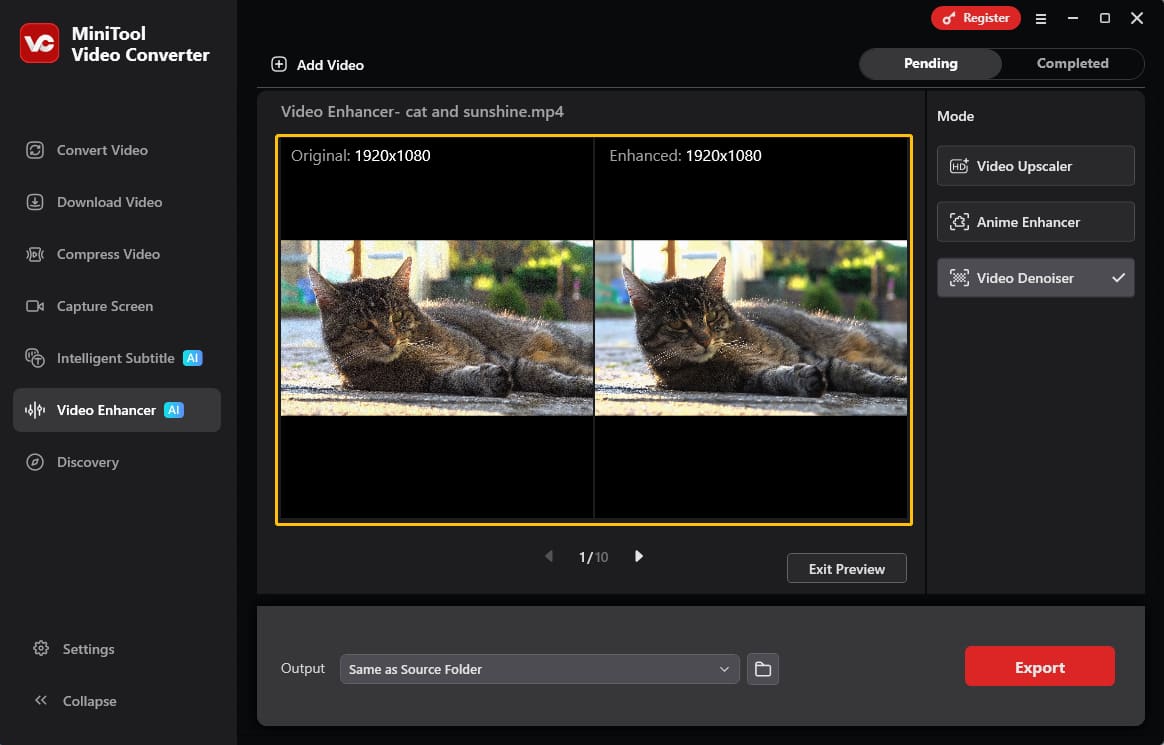The width and height of the screenshot is (1164, 745).
Task: Browse output location via the folder icon
Action: pyautogui.click(x=763, y=669)
